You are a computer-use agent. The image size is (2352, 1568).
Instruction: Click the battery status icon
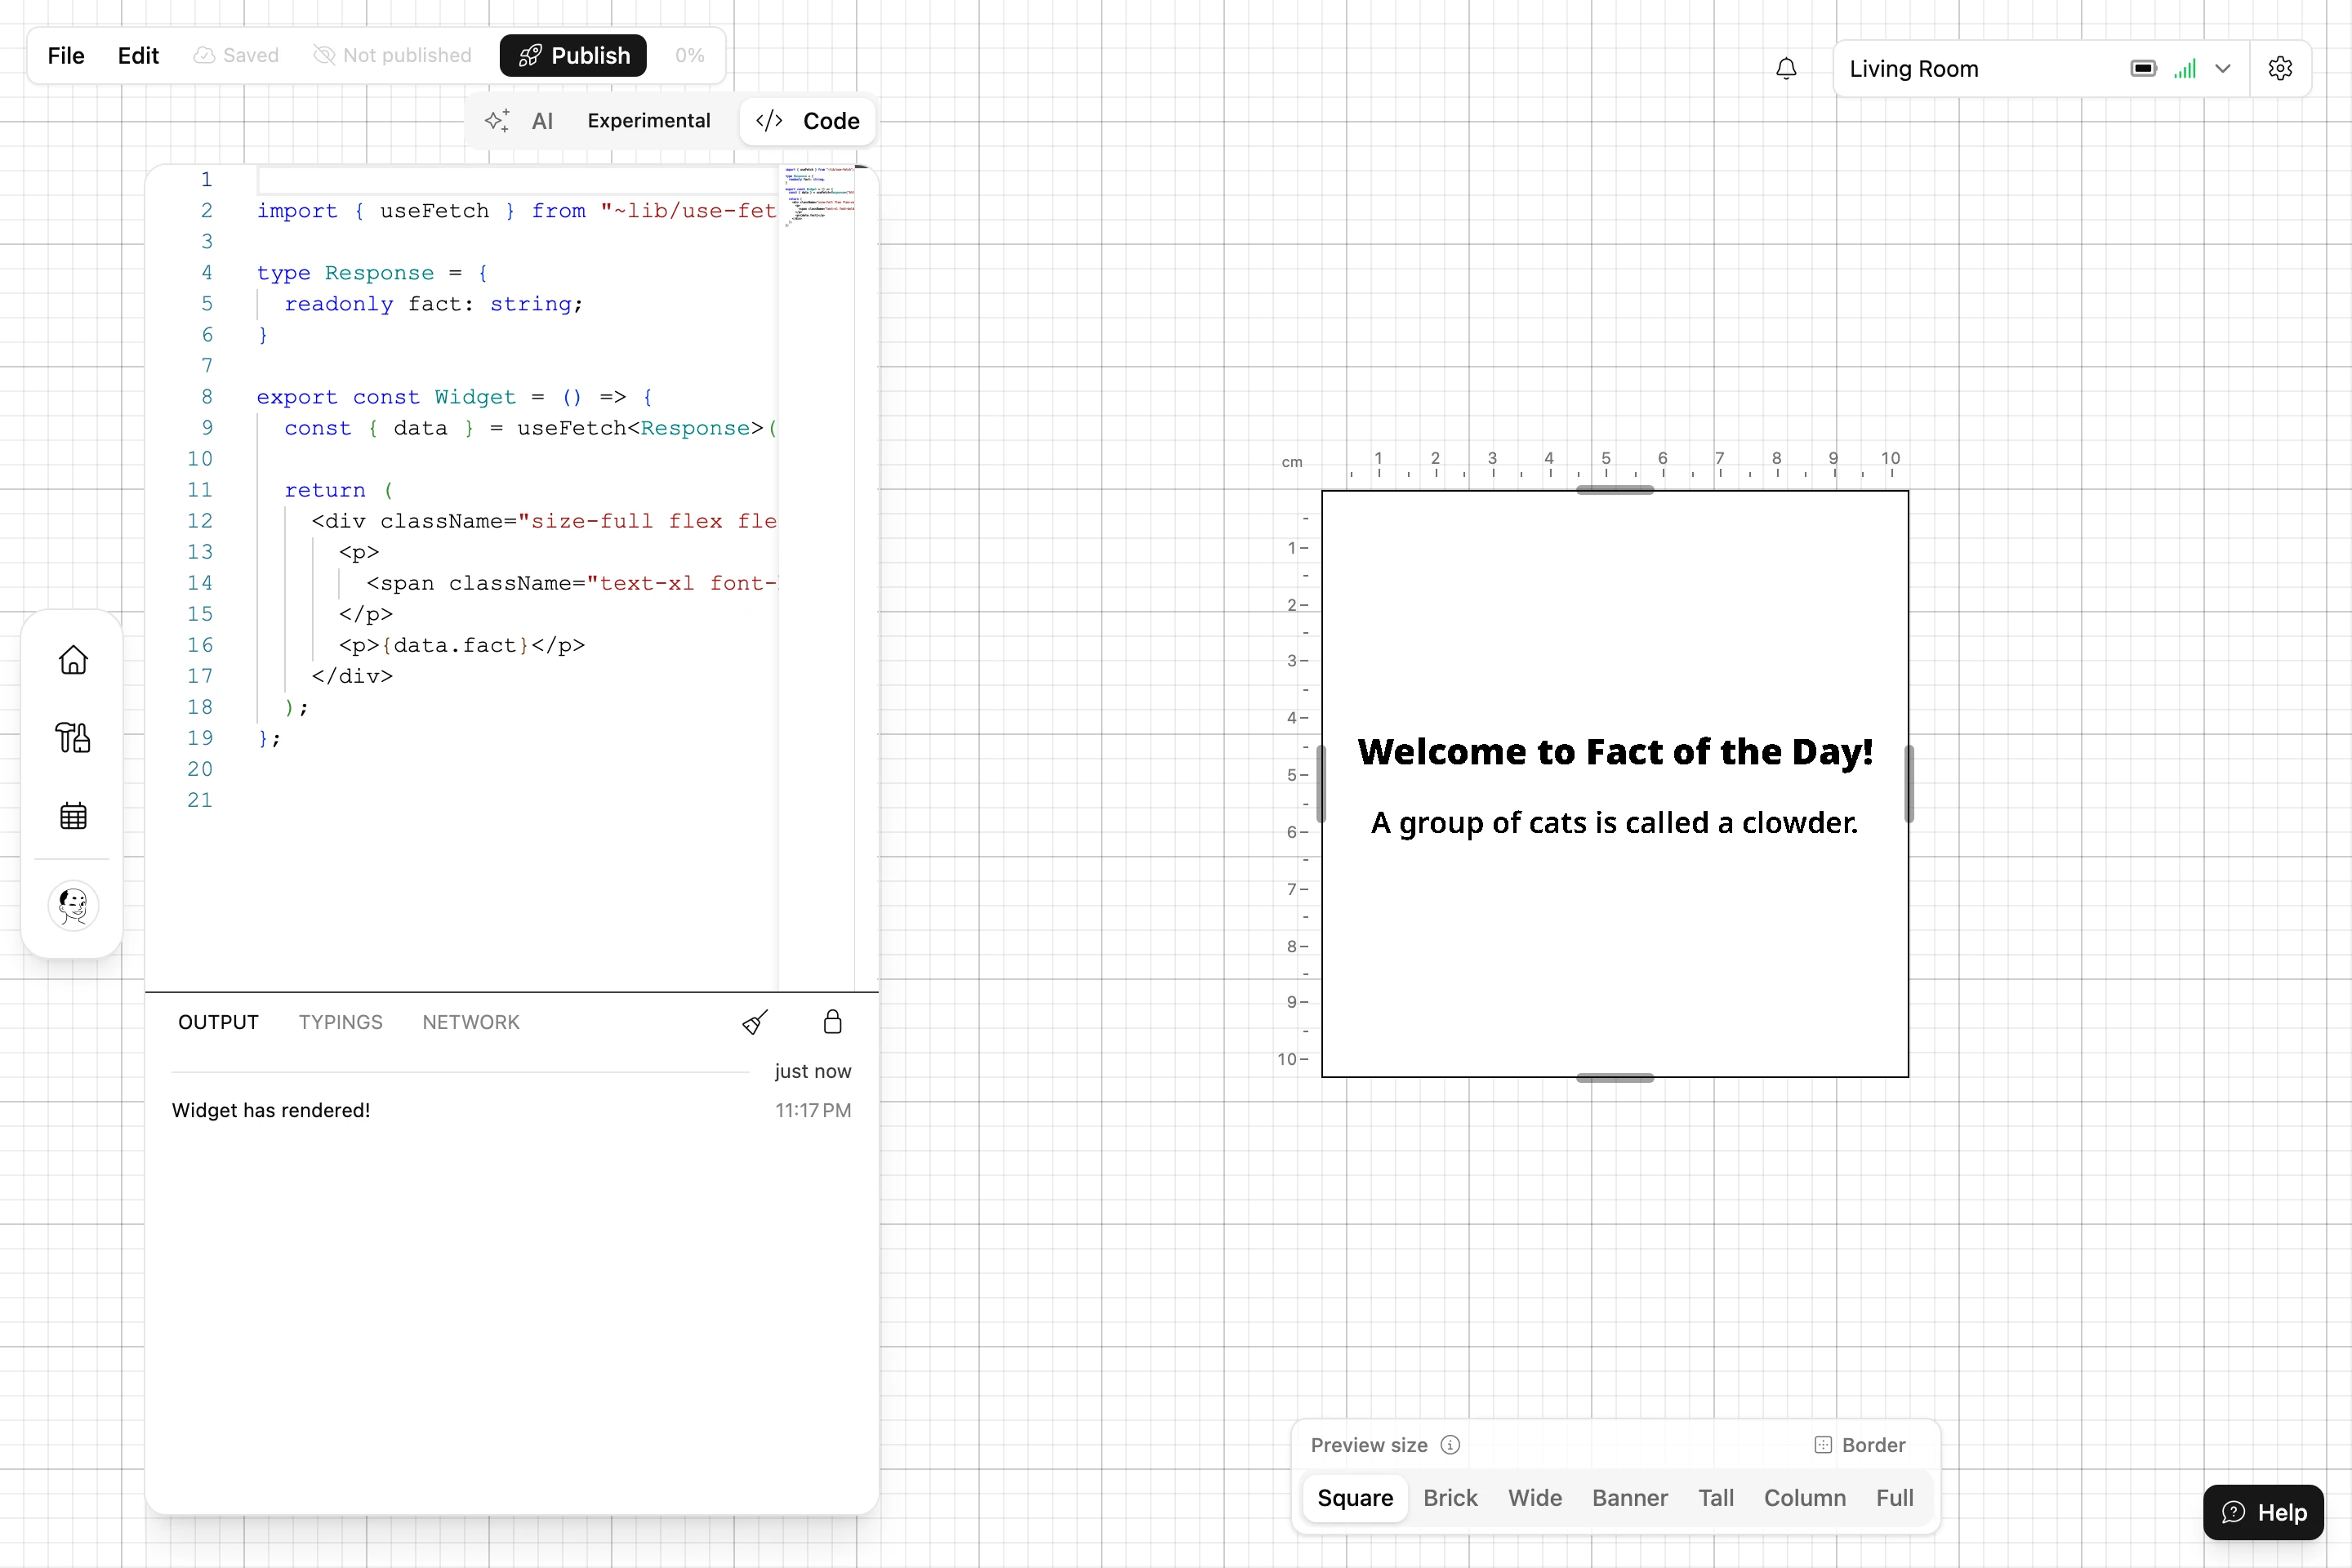click(x=2143, y=69)
